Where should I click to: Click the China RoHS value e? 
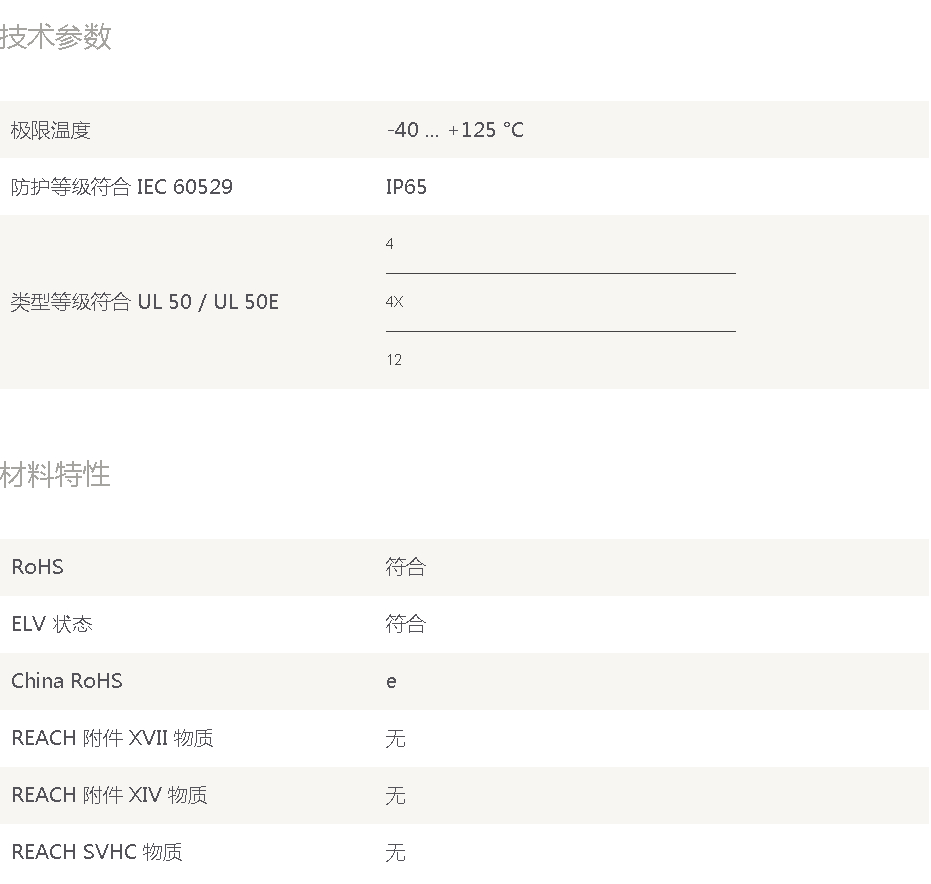point(391,682)
